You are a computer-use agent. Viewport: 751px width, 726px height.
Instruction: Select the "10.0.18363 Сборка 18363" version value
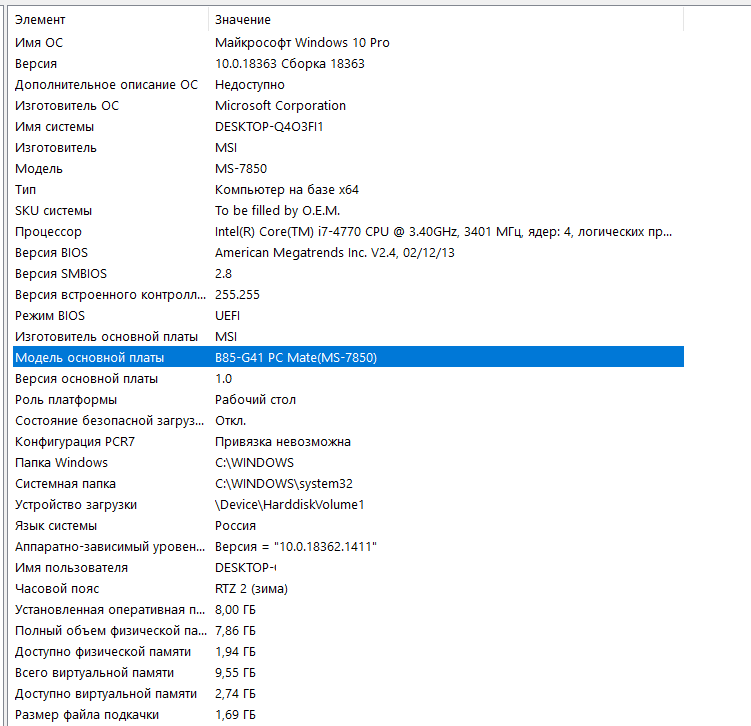pyautogui.click(x=290, y=64)
